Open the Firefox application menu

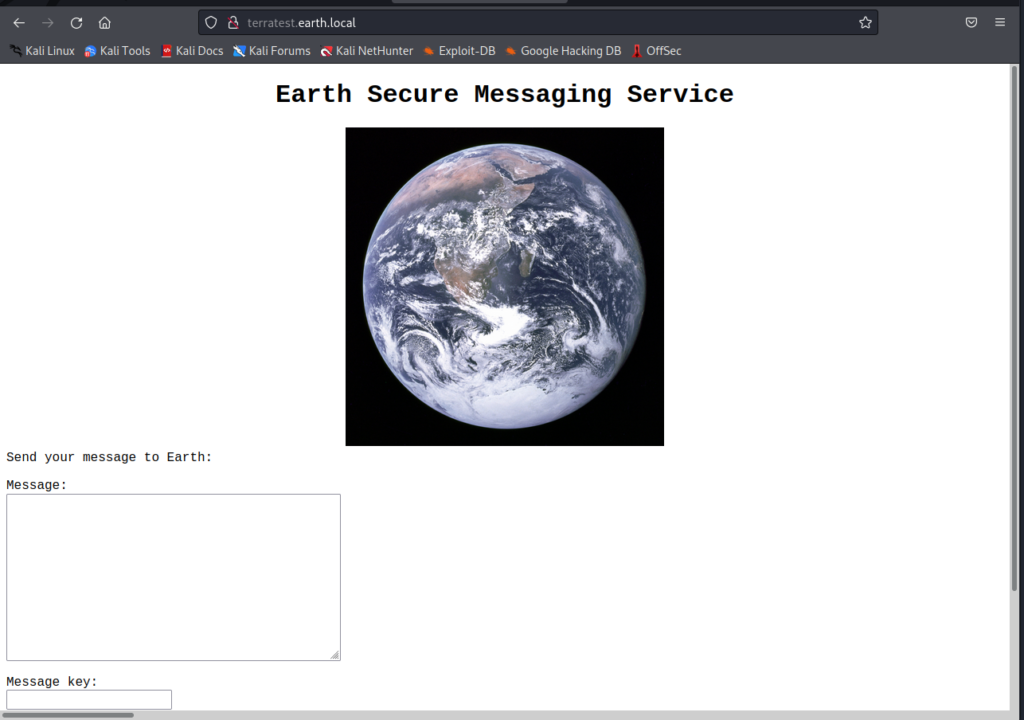pyautogui.click(x=1000, y=23)
